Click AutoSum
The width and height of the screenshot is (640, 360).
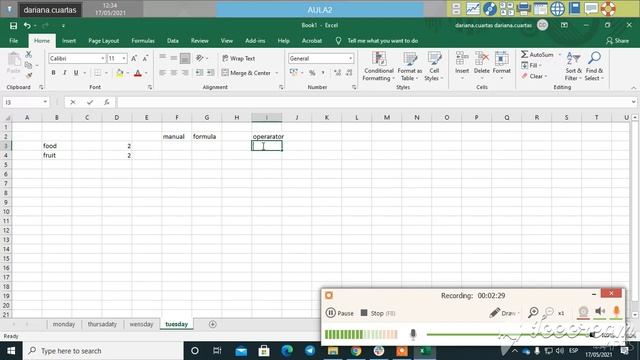[x=538, y=54]
